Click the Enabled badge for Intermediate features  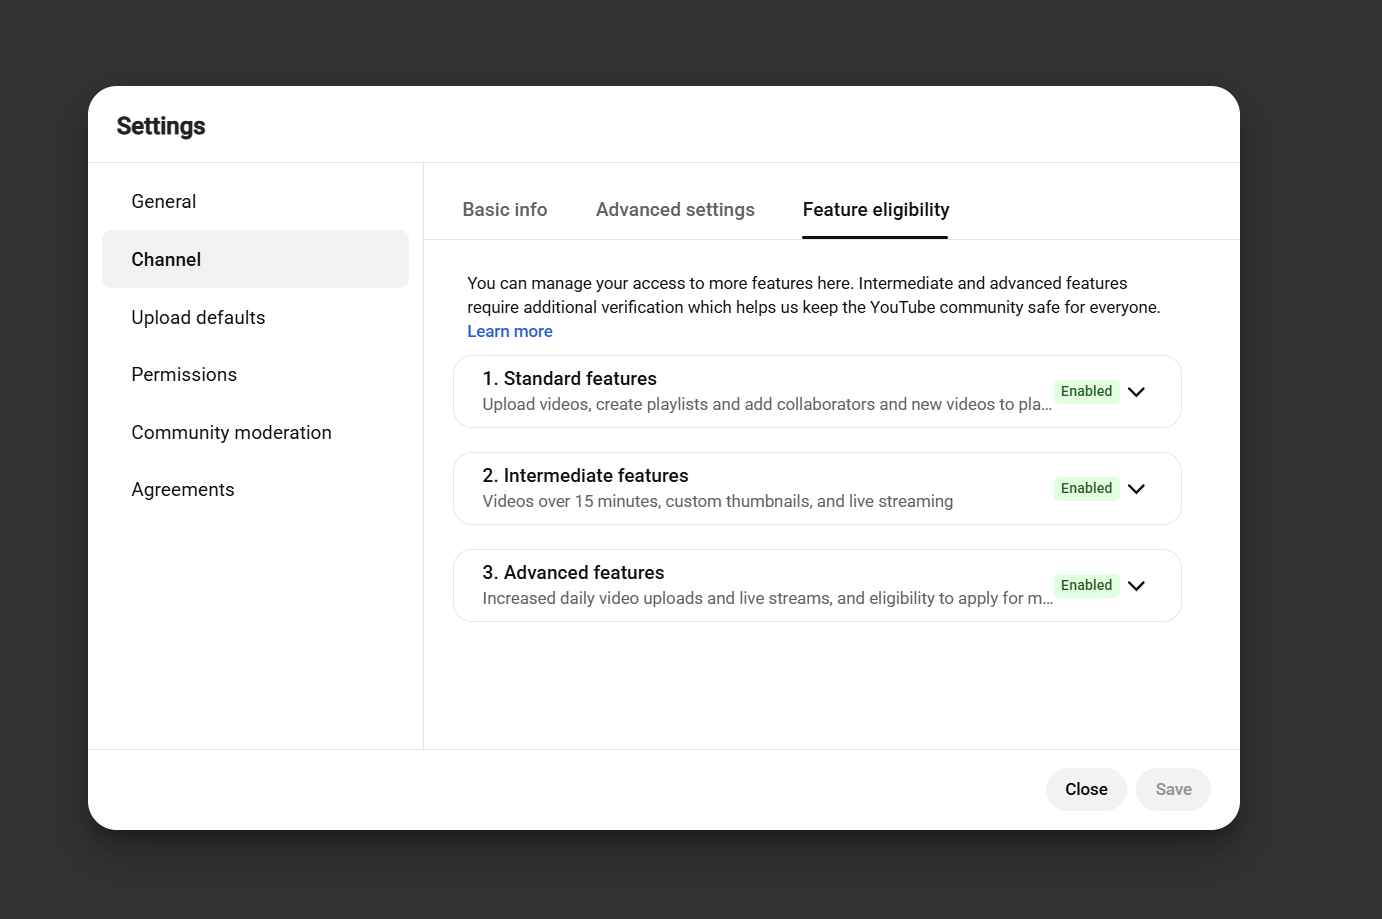[1086, 488]
